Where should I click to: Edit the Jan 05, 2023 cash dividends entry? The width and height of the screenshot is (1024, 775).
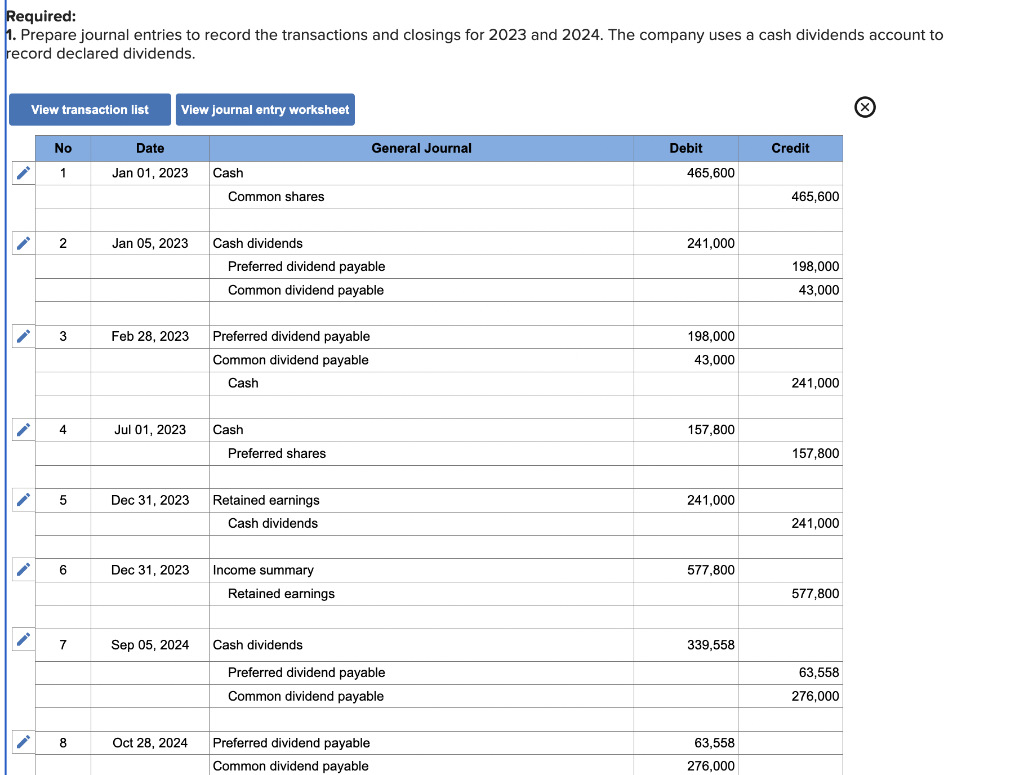click(22, 243)
